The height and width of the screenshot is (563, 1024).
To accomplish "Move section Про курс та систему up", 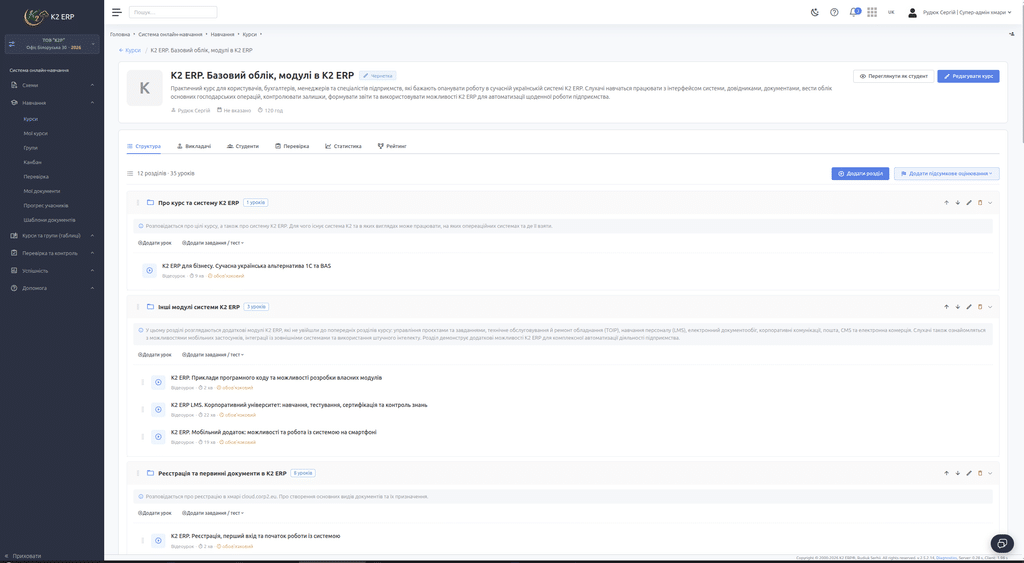I will pyautogui.click(x=946, y=202).
